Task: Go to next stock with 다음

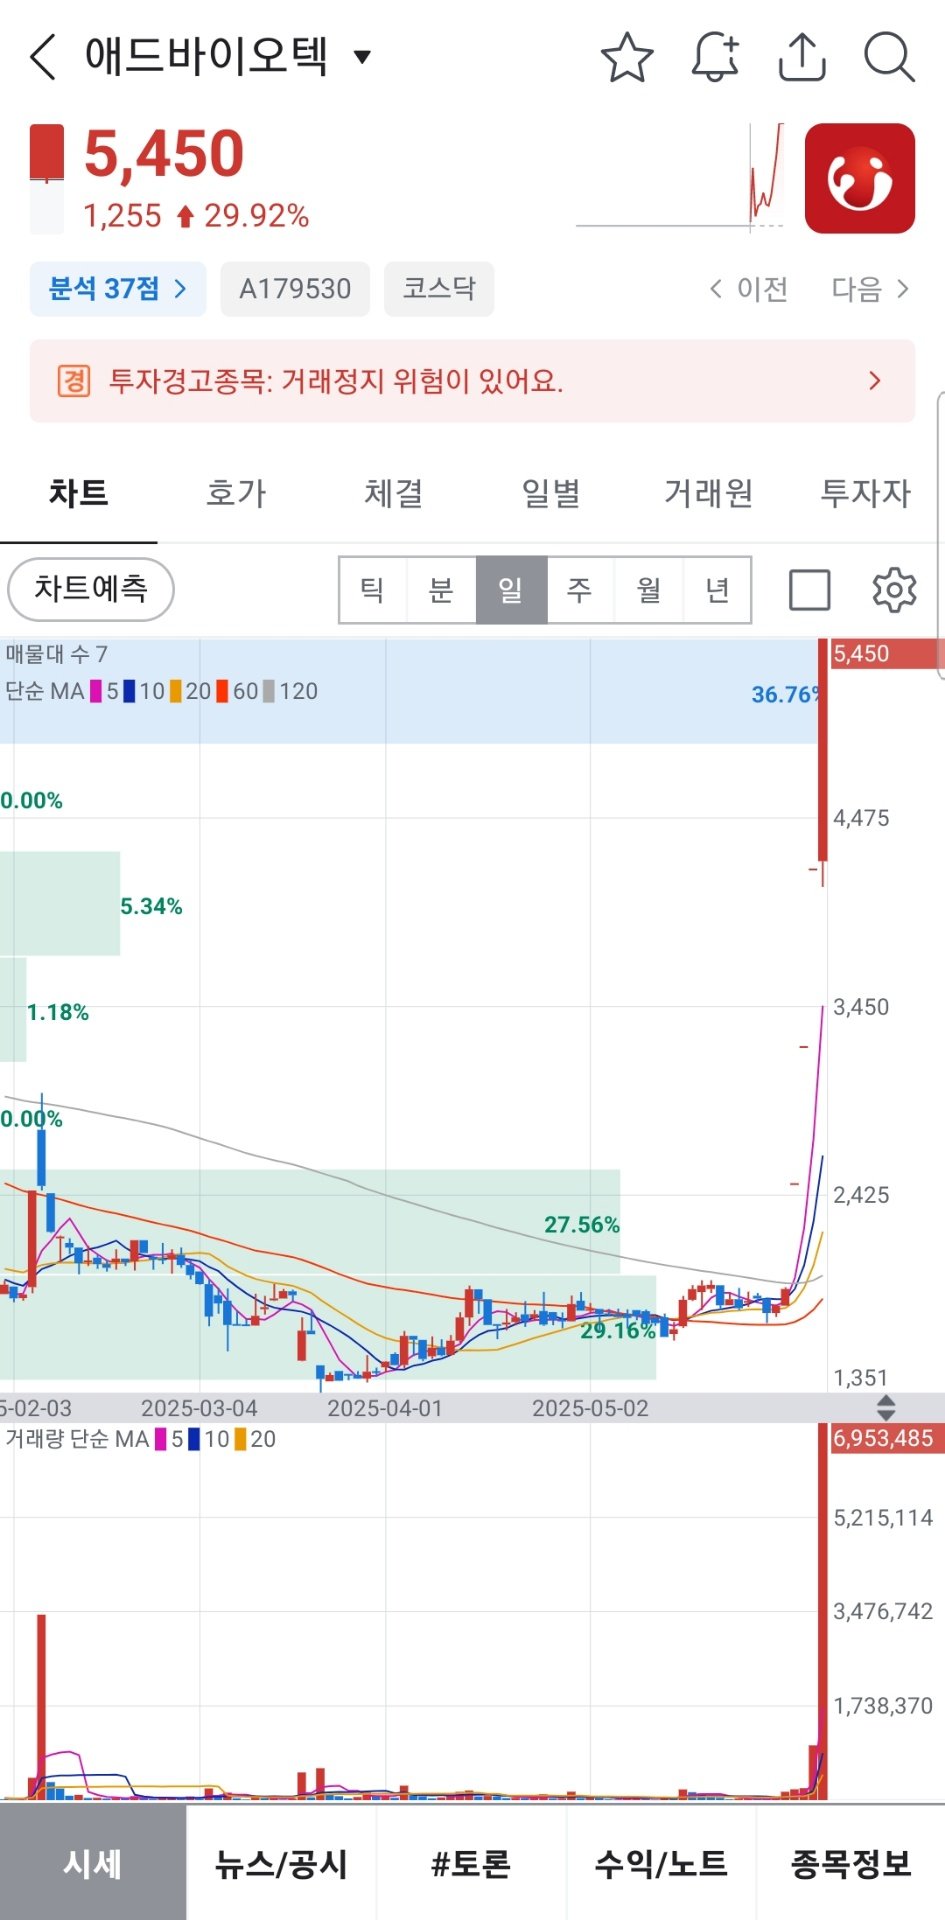Action: [x=871, y=289]
